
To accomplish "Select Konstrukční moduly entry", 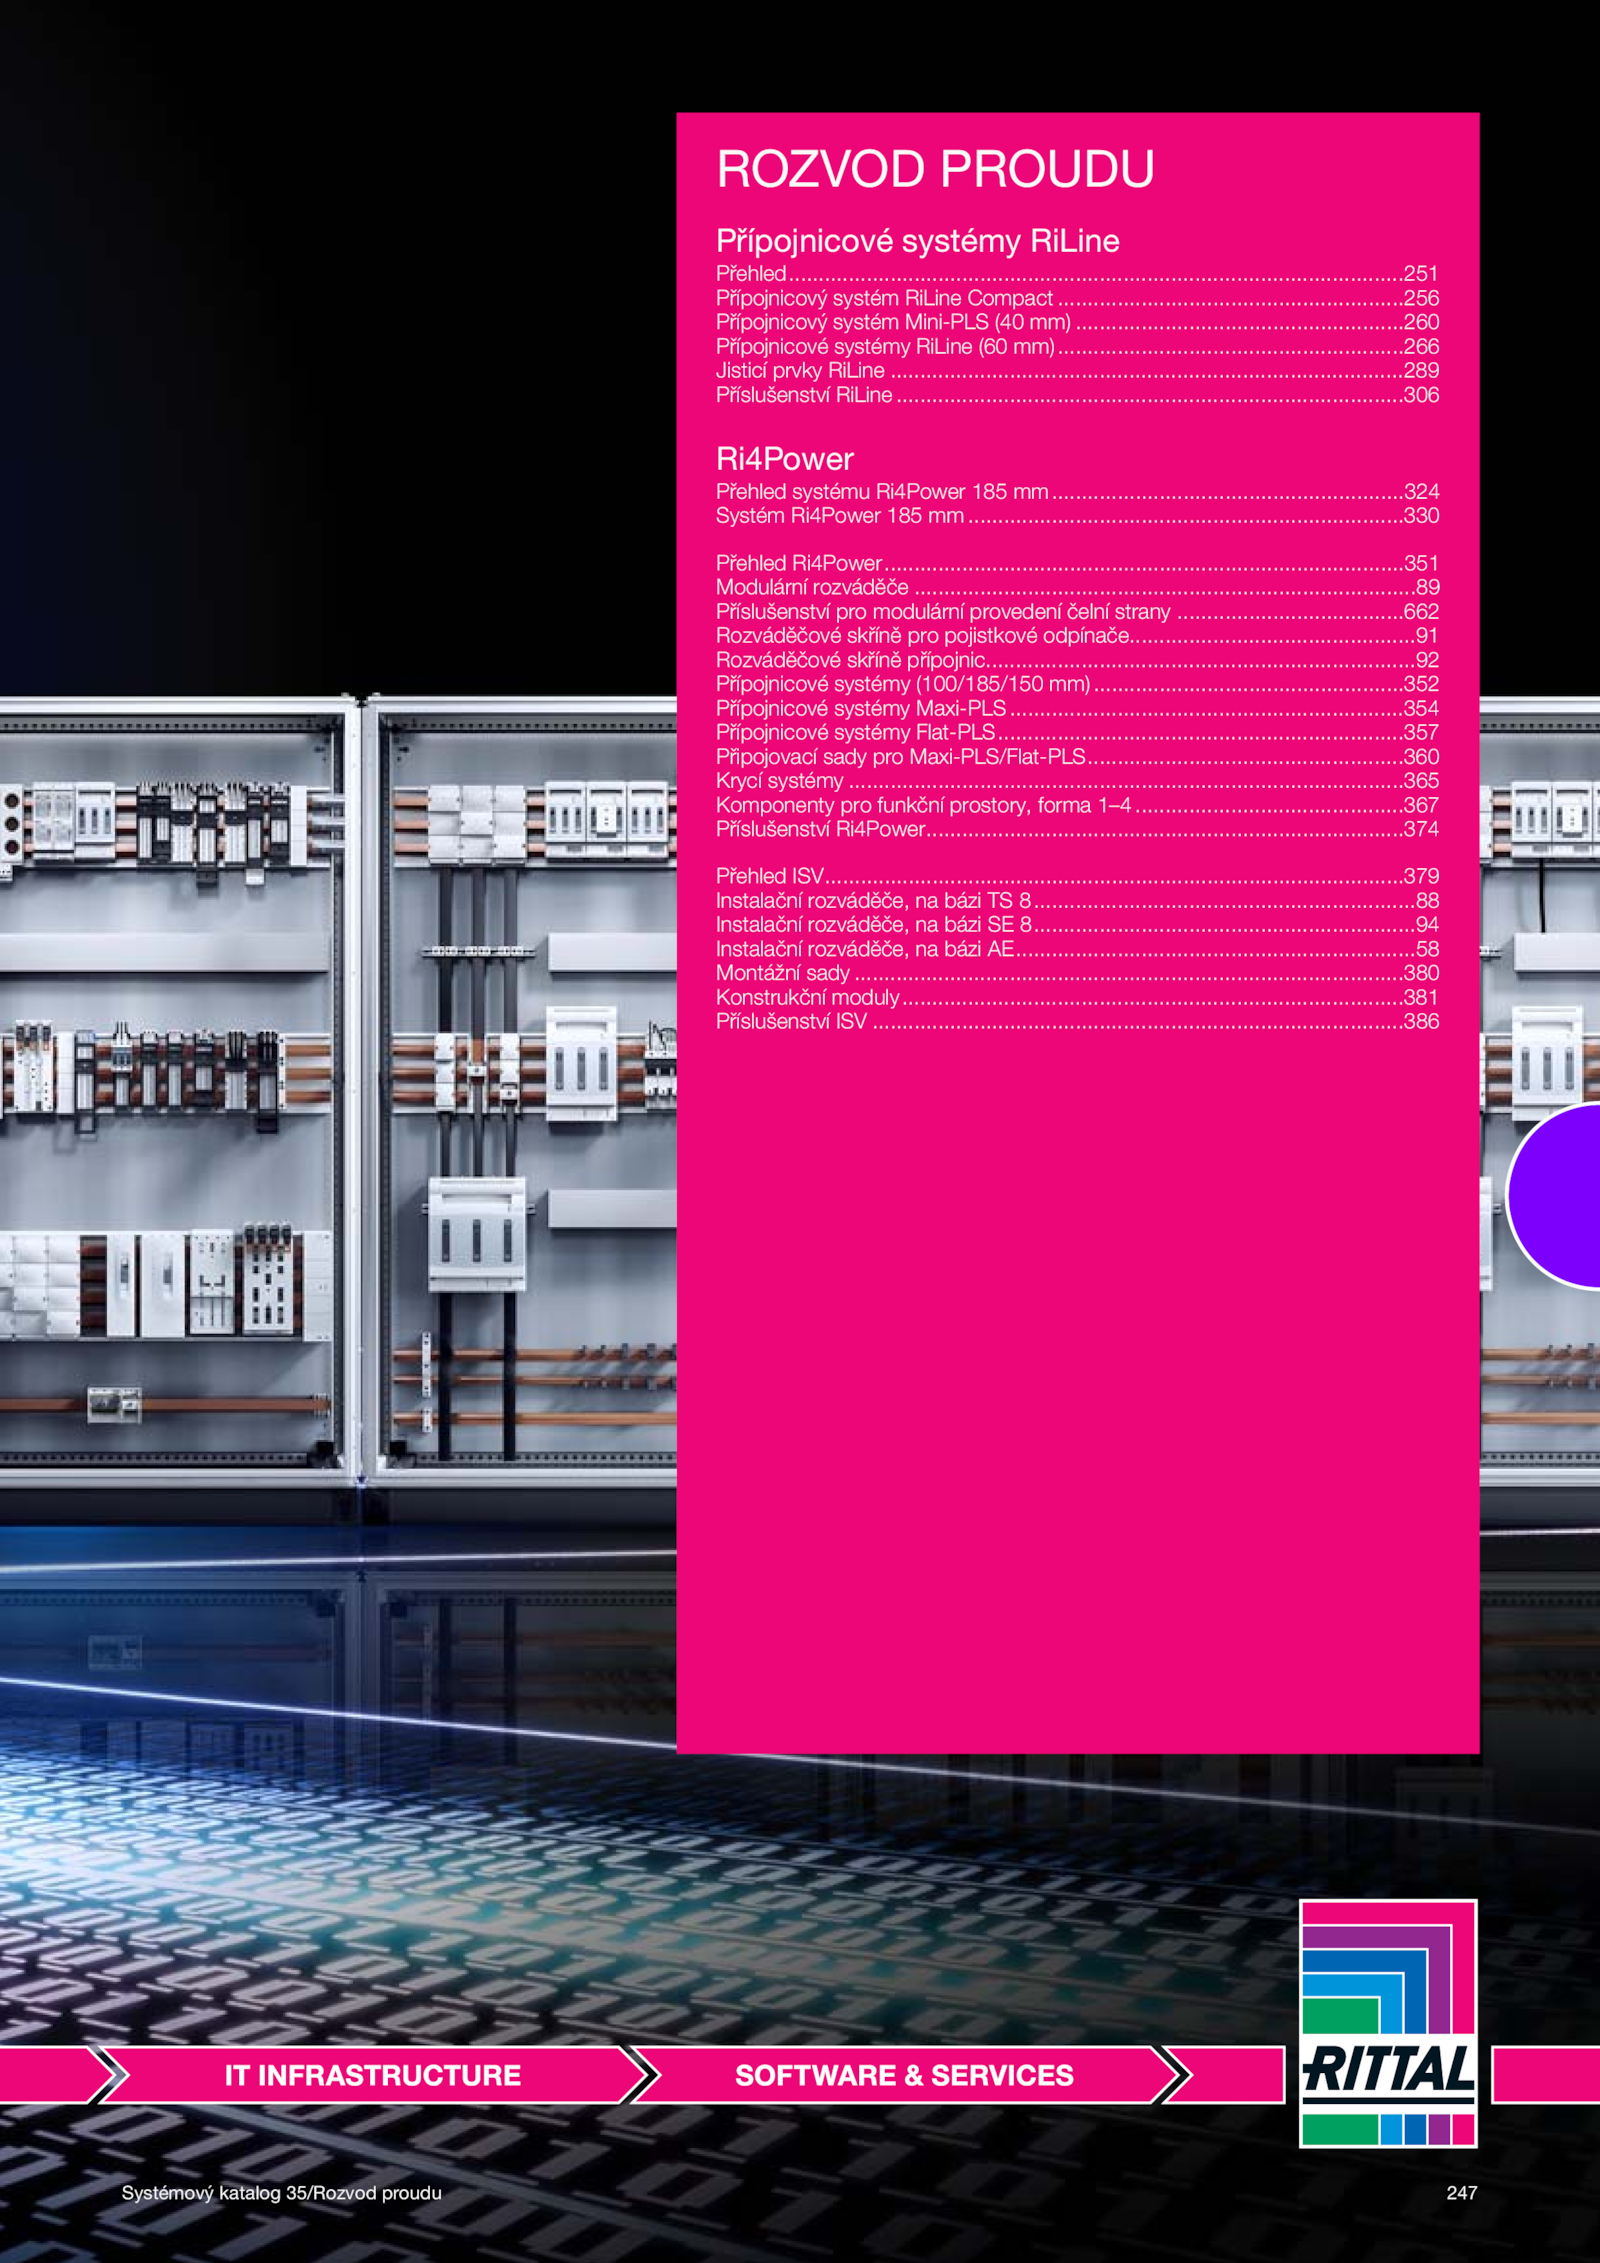I will click(x=1077, y=997).
